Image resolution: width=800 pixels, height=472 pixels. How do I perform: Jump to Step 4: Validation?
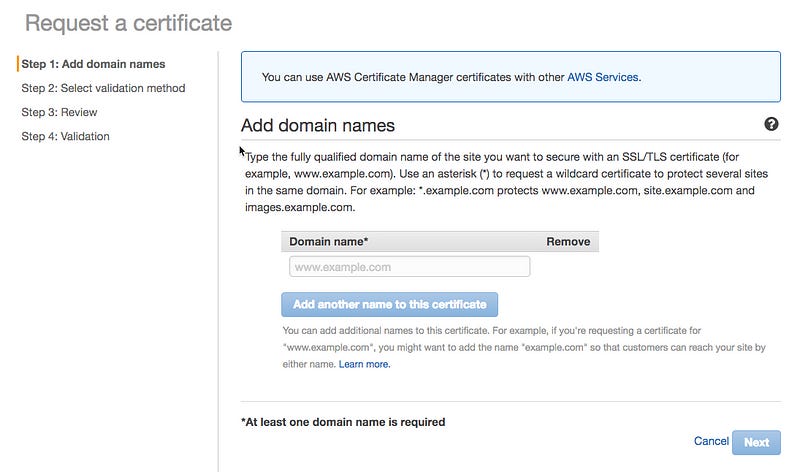(65, 136)
